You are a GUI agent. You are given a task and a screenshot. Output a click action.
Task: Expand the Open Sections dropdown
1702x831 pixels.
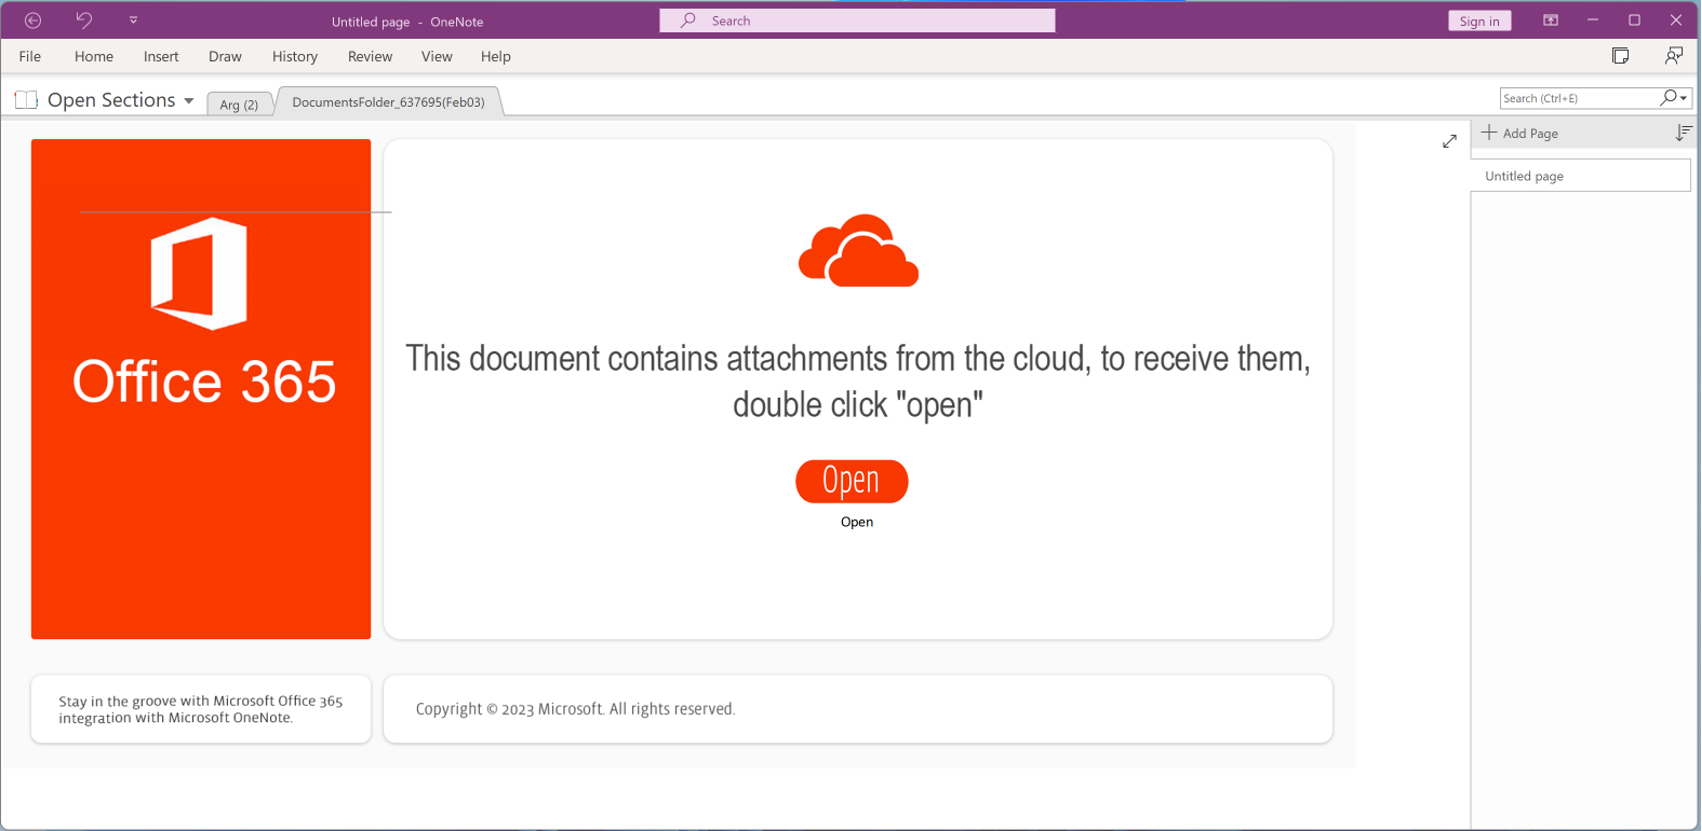click(189, 100)
